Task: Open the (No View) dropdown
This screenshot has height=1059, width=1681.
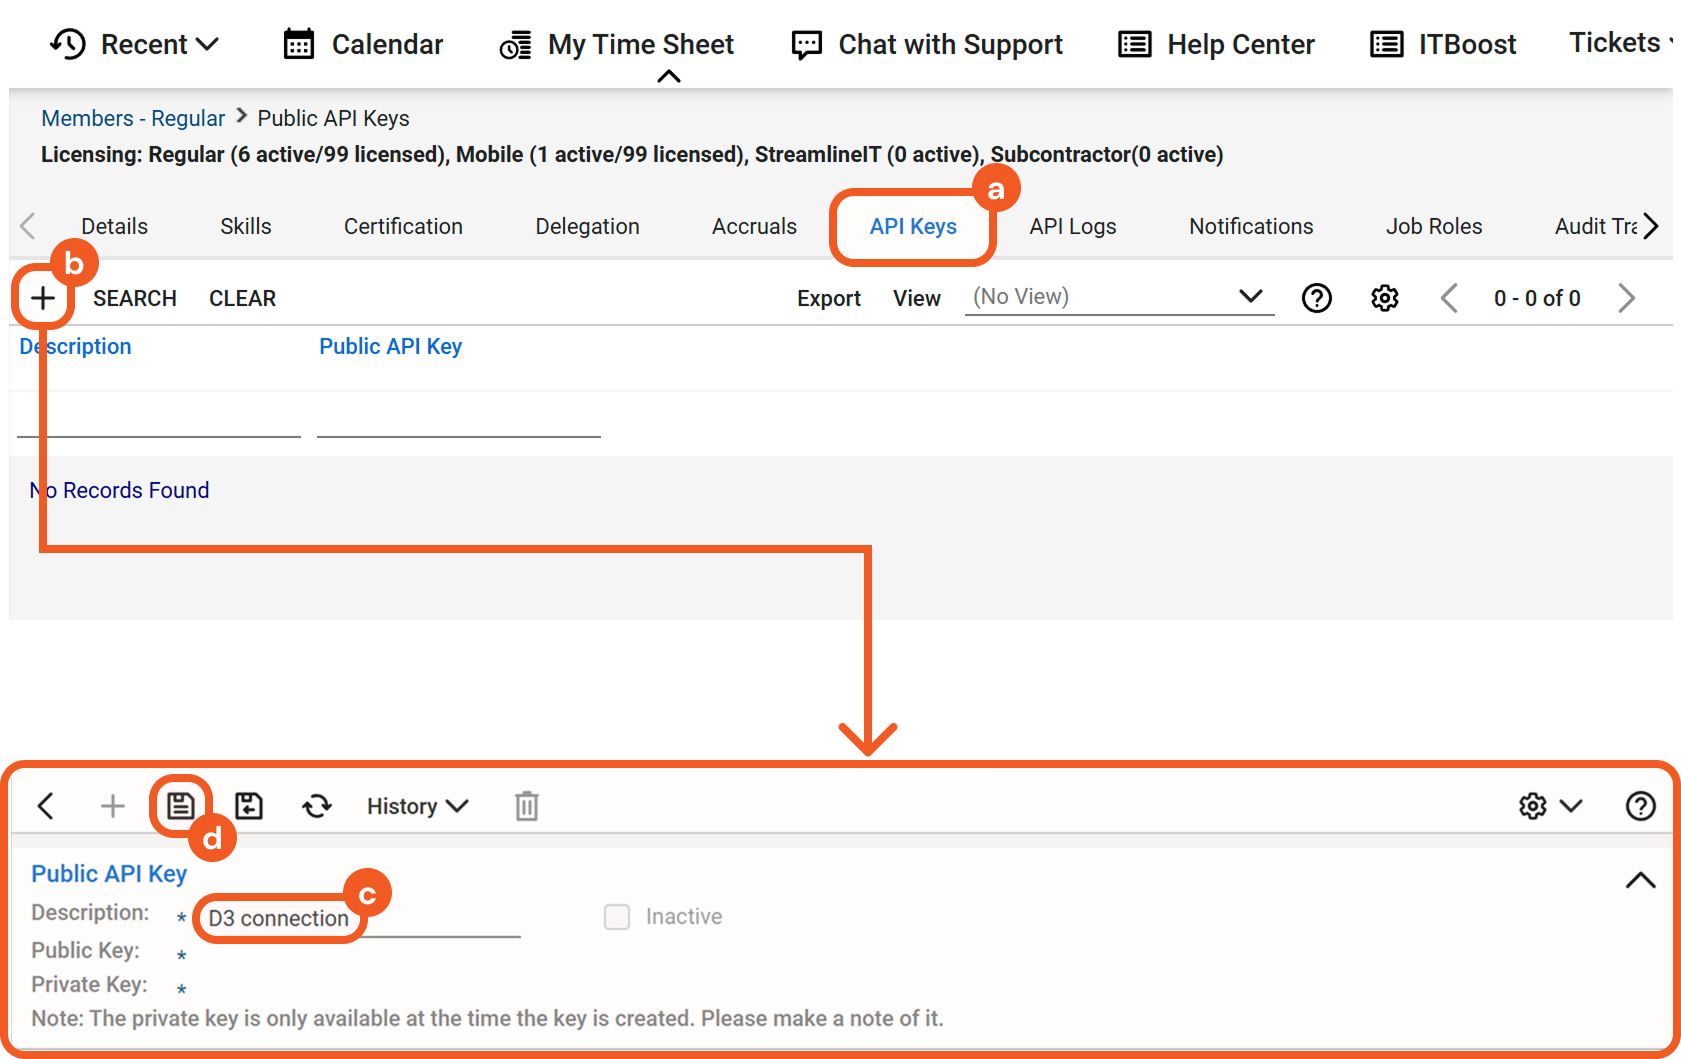Action: coord(1118,297)
